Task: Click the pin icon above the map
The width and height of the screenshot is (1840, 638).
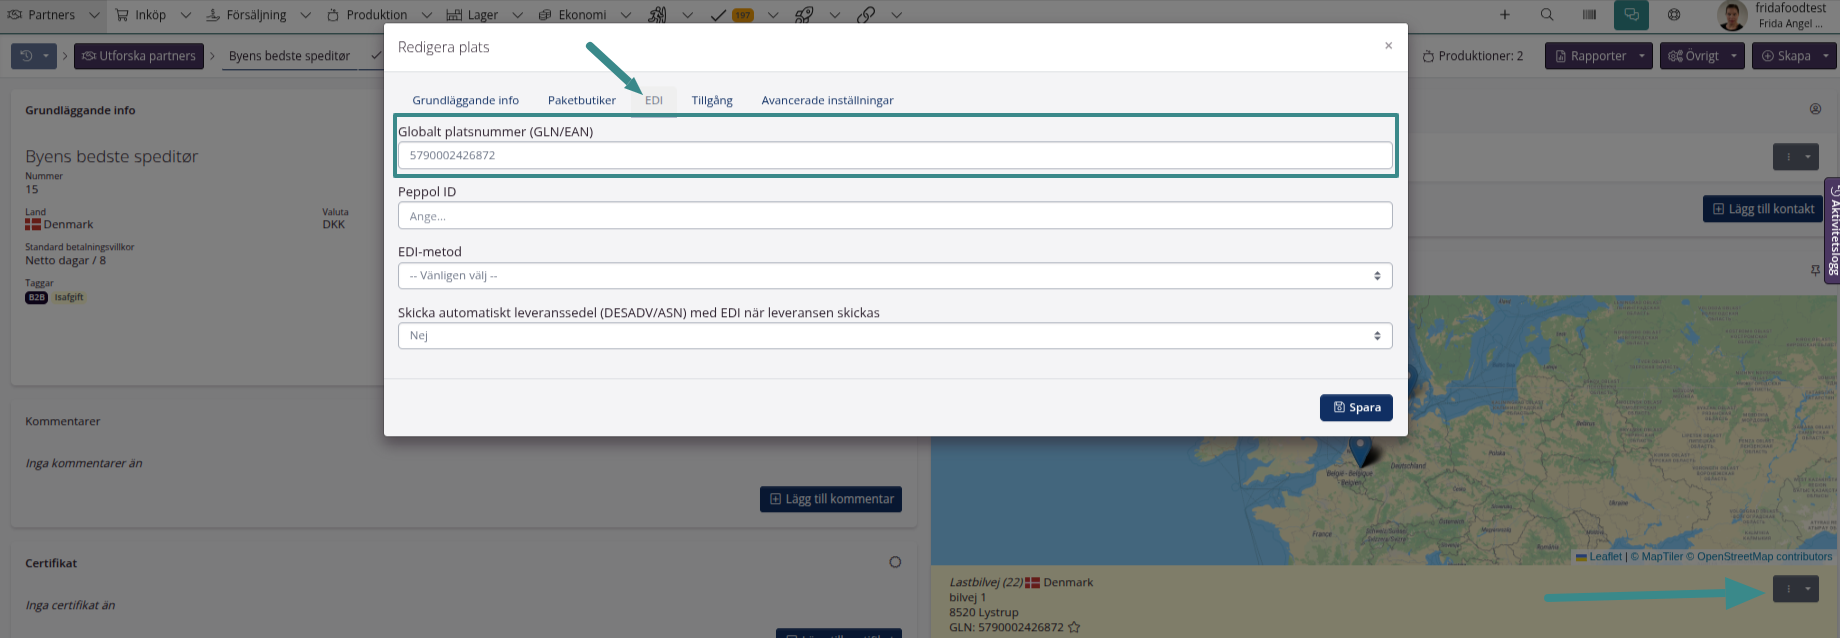Action: click(x=1816, y=271)
